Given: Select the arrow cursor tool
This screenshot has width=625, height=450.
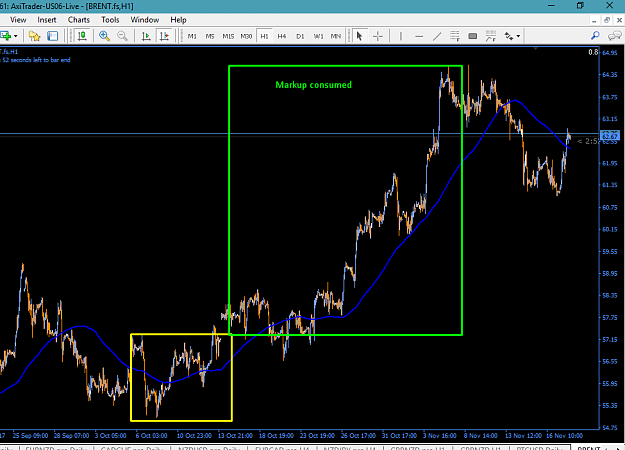Looking at the screenshot, I should tap(360, 36).
